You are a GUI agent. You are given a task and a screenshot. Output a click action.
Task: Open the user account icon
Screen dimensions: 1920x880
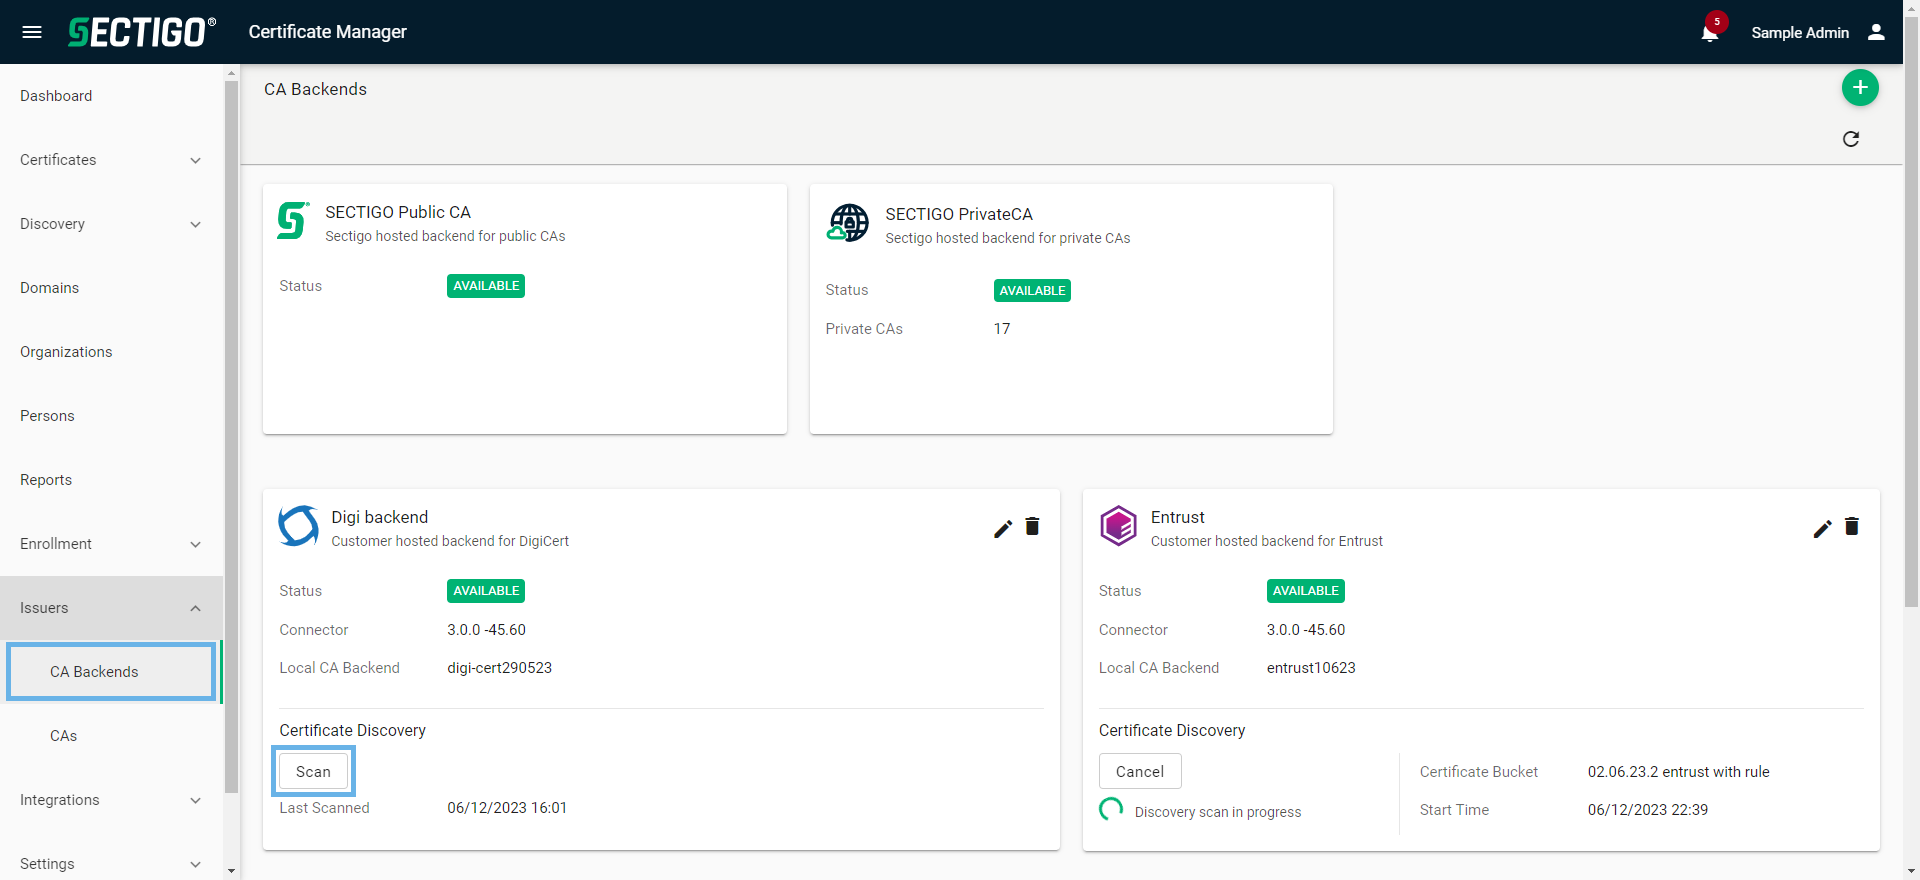click(x=1876, y=32)
